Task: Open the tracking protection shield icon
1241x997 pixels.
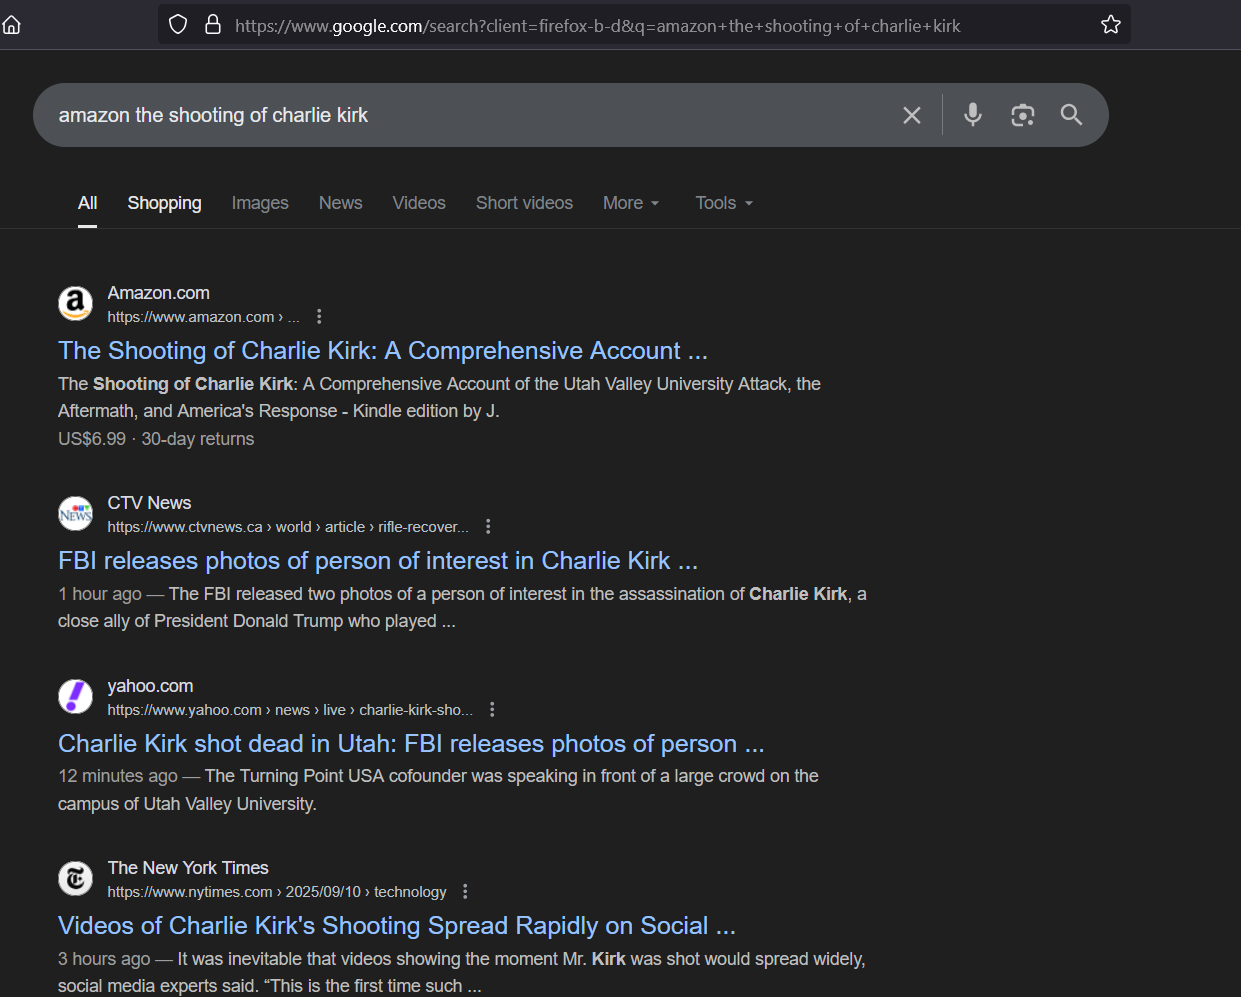Action: 178,25
